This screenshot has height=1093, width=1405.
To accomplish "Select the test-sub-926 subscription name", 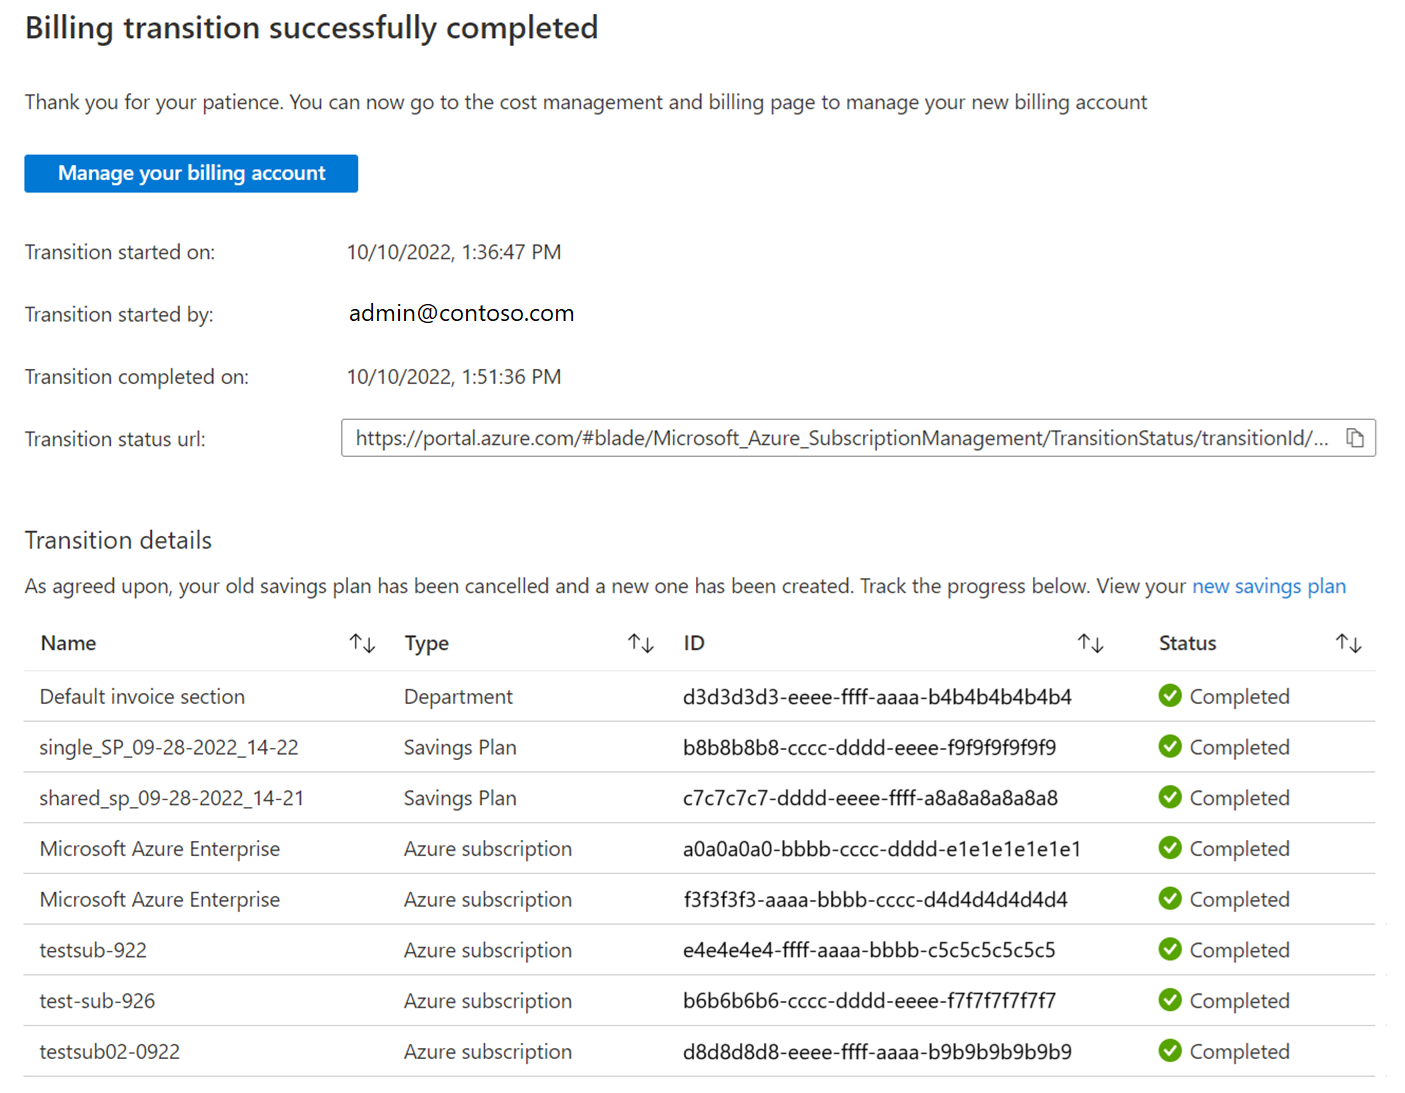I will pos(97,1001).
